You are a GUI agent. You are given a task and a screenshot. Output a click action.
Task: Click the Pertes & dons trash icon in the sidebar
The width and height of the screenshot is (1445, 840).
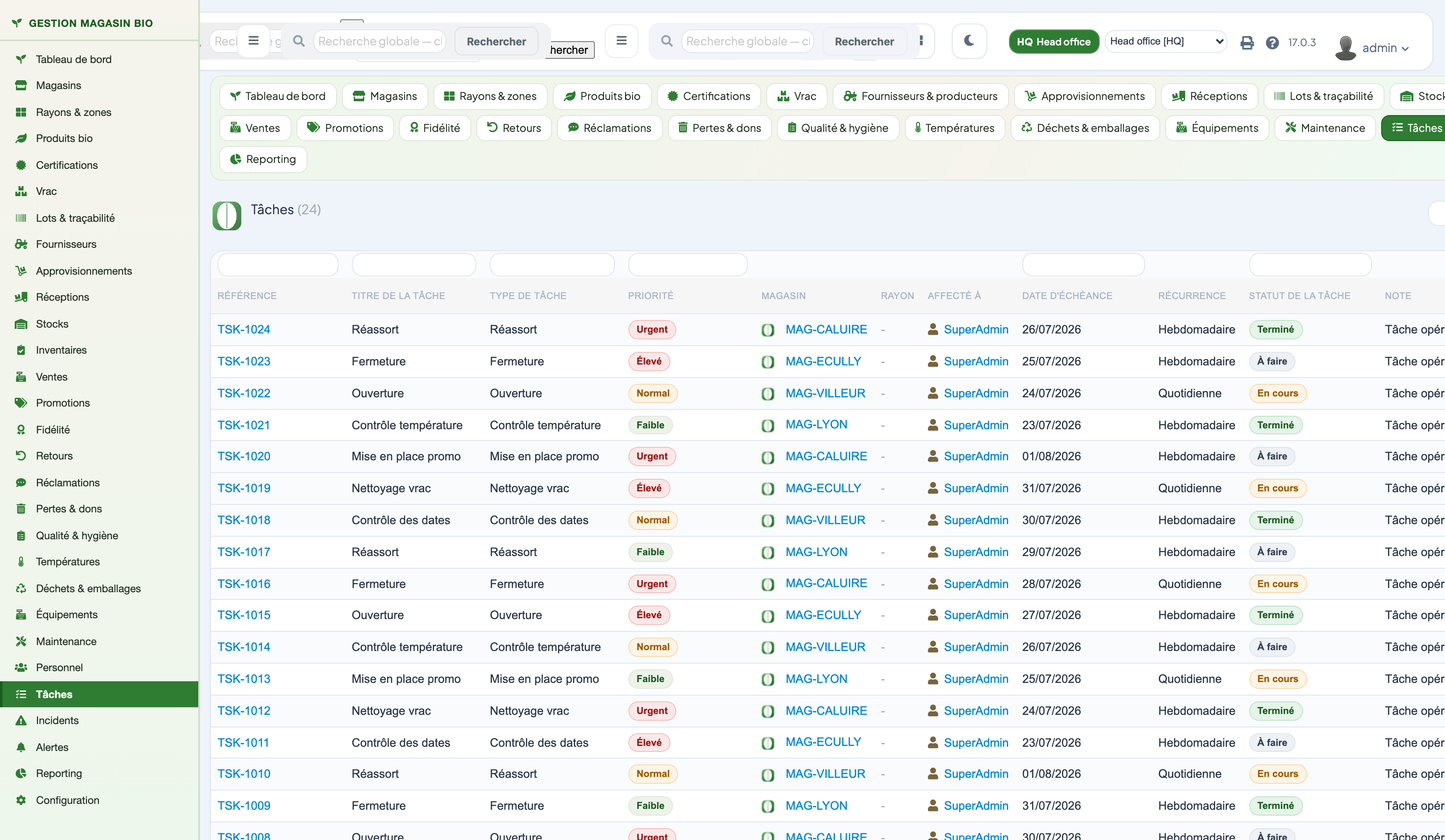click(21, 509)
